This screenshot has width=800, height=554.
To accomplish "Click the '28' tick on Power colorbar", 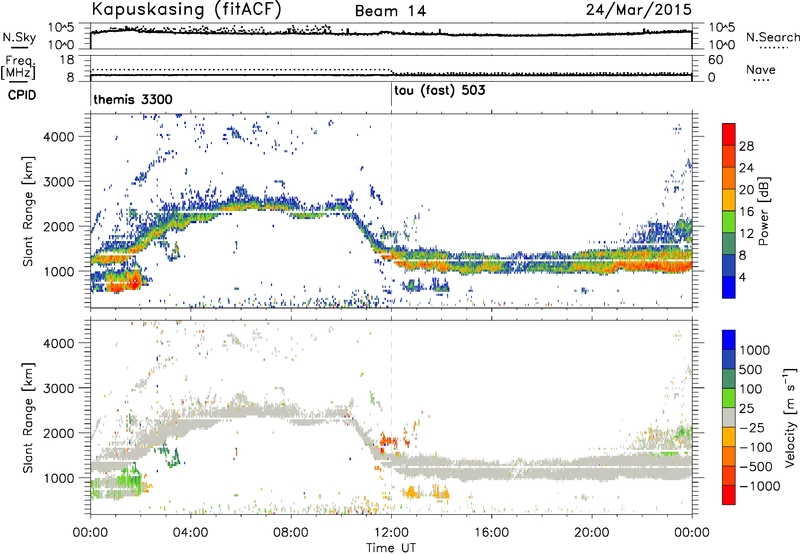I will tap(746, 146).
